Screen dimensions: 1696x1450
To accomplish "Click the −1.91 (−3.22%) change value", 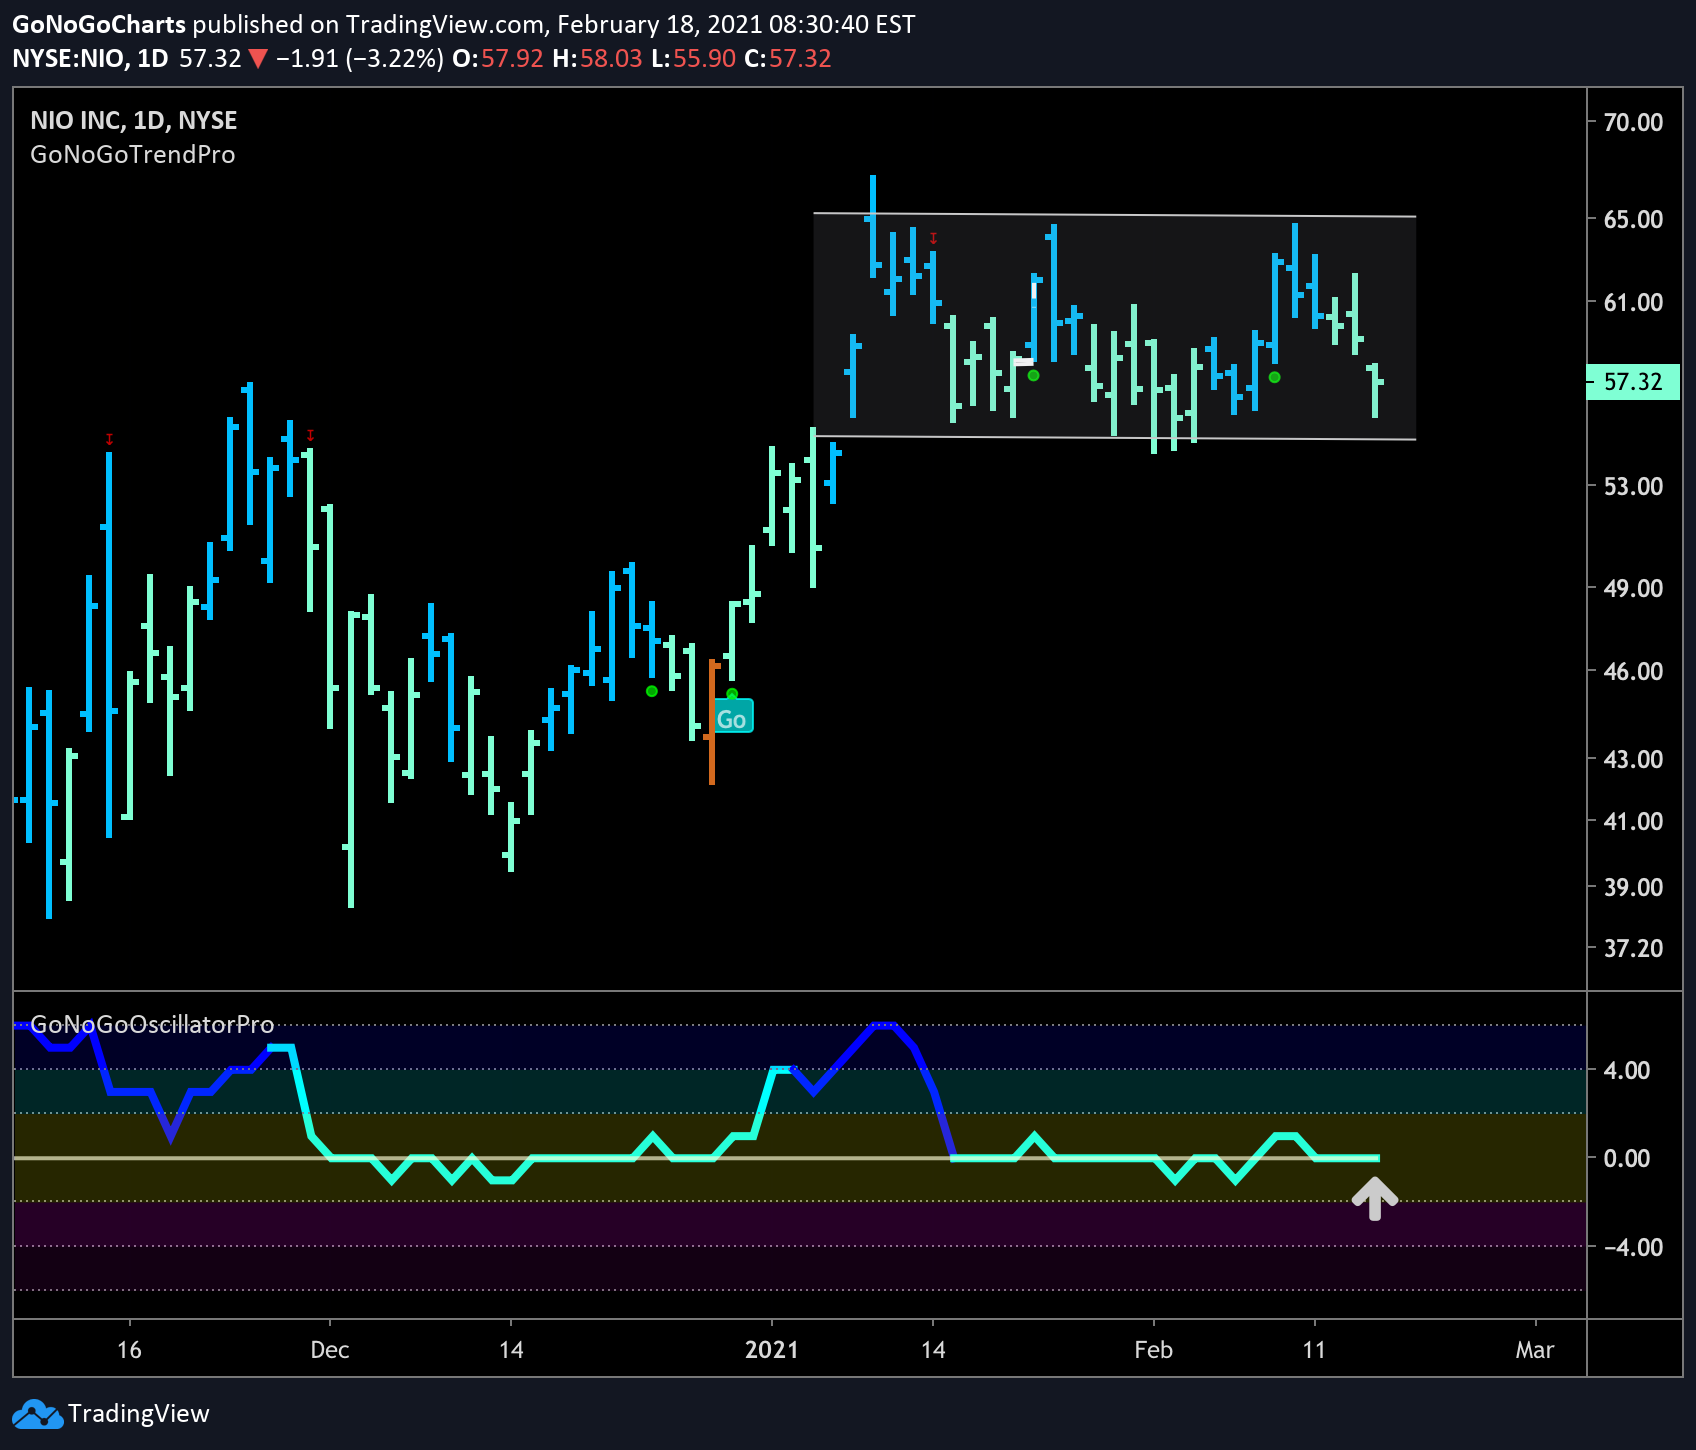I will click(x=359, y=59).
